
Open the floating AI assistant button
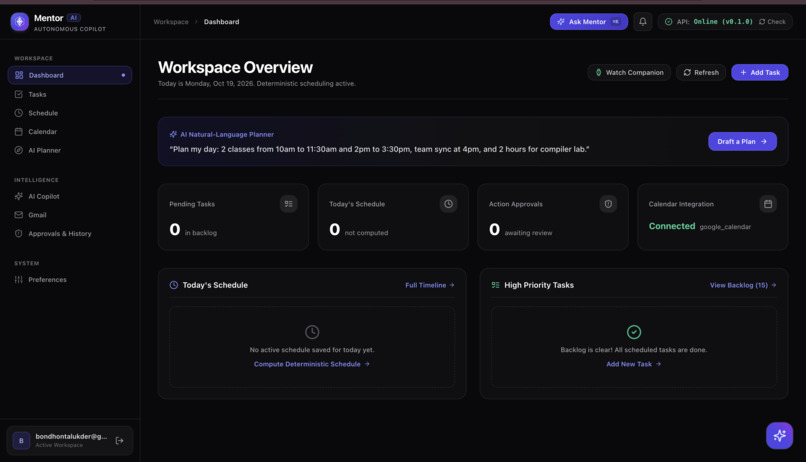[x=779, y=436]
